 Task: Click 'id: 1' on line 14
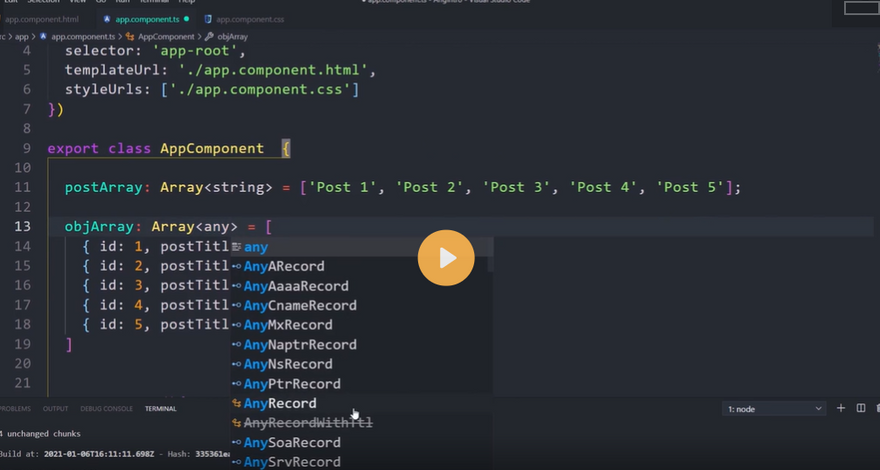click(x=122, y=247)
